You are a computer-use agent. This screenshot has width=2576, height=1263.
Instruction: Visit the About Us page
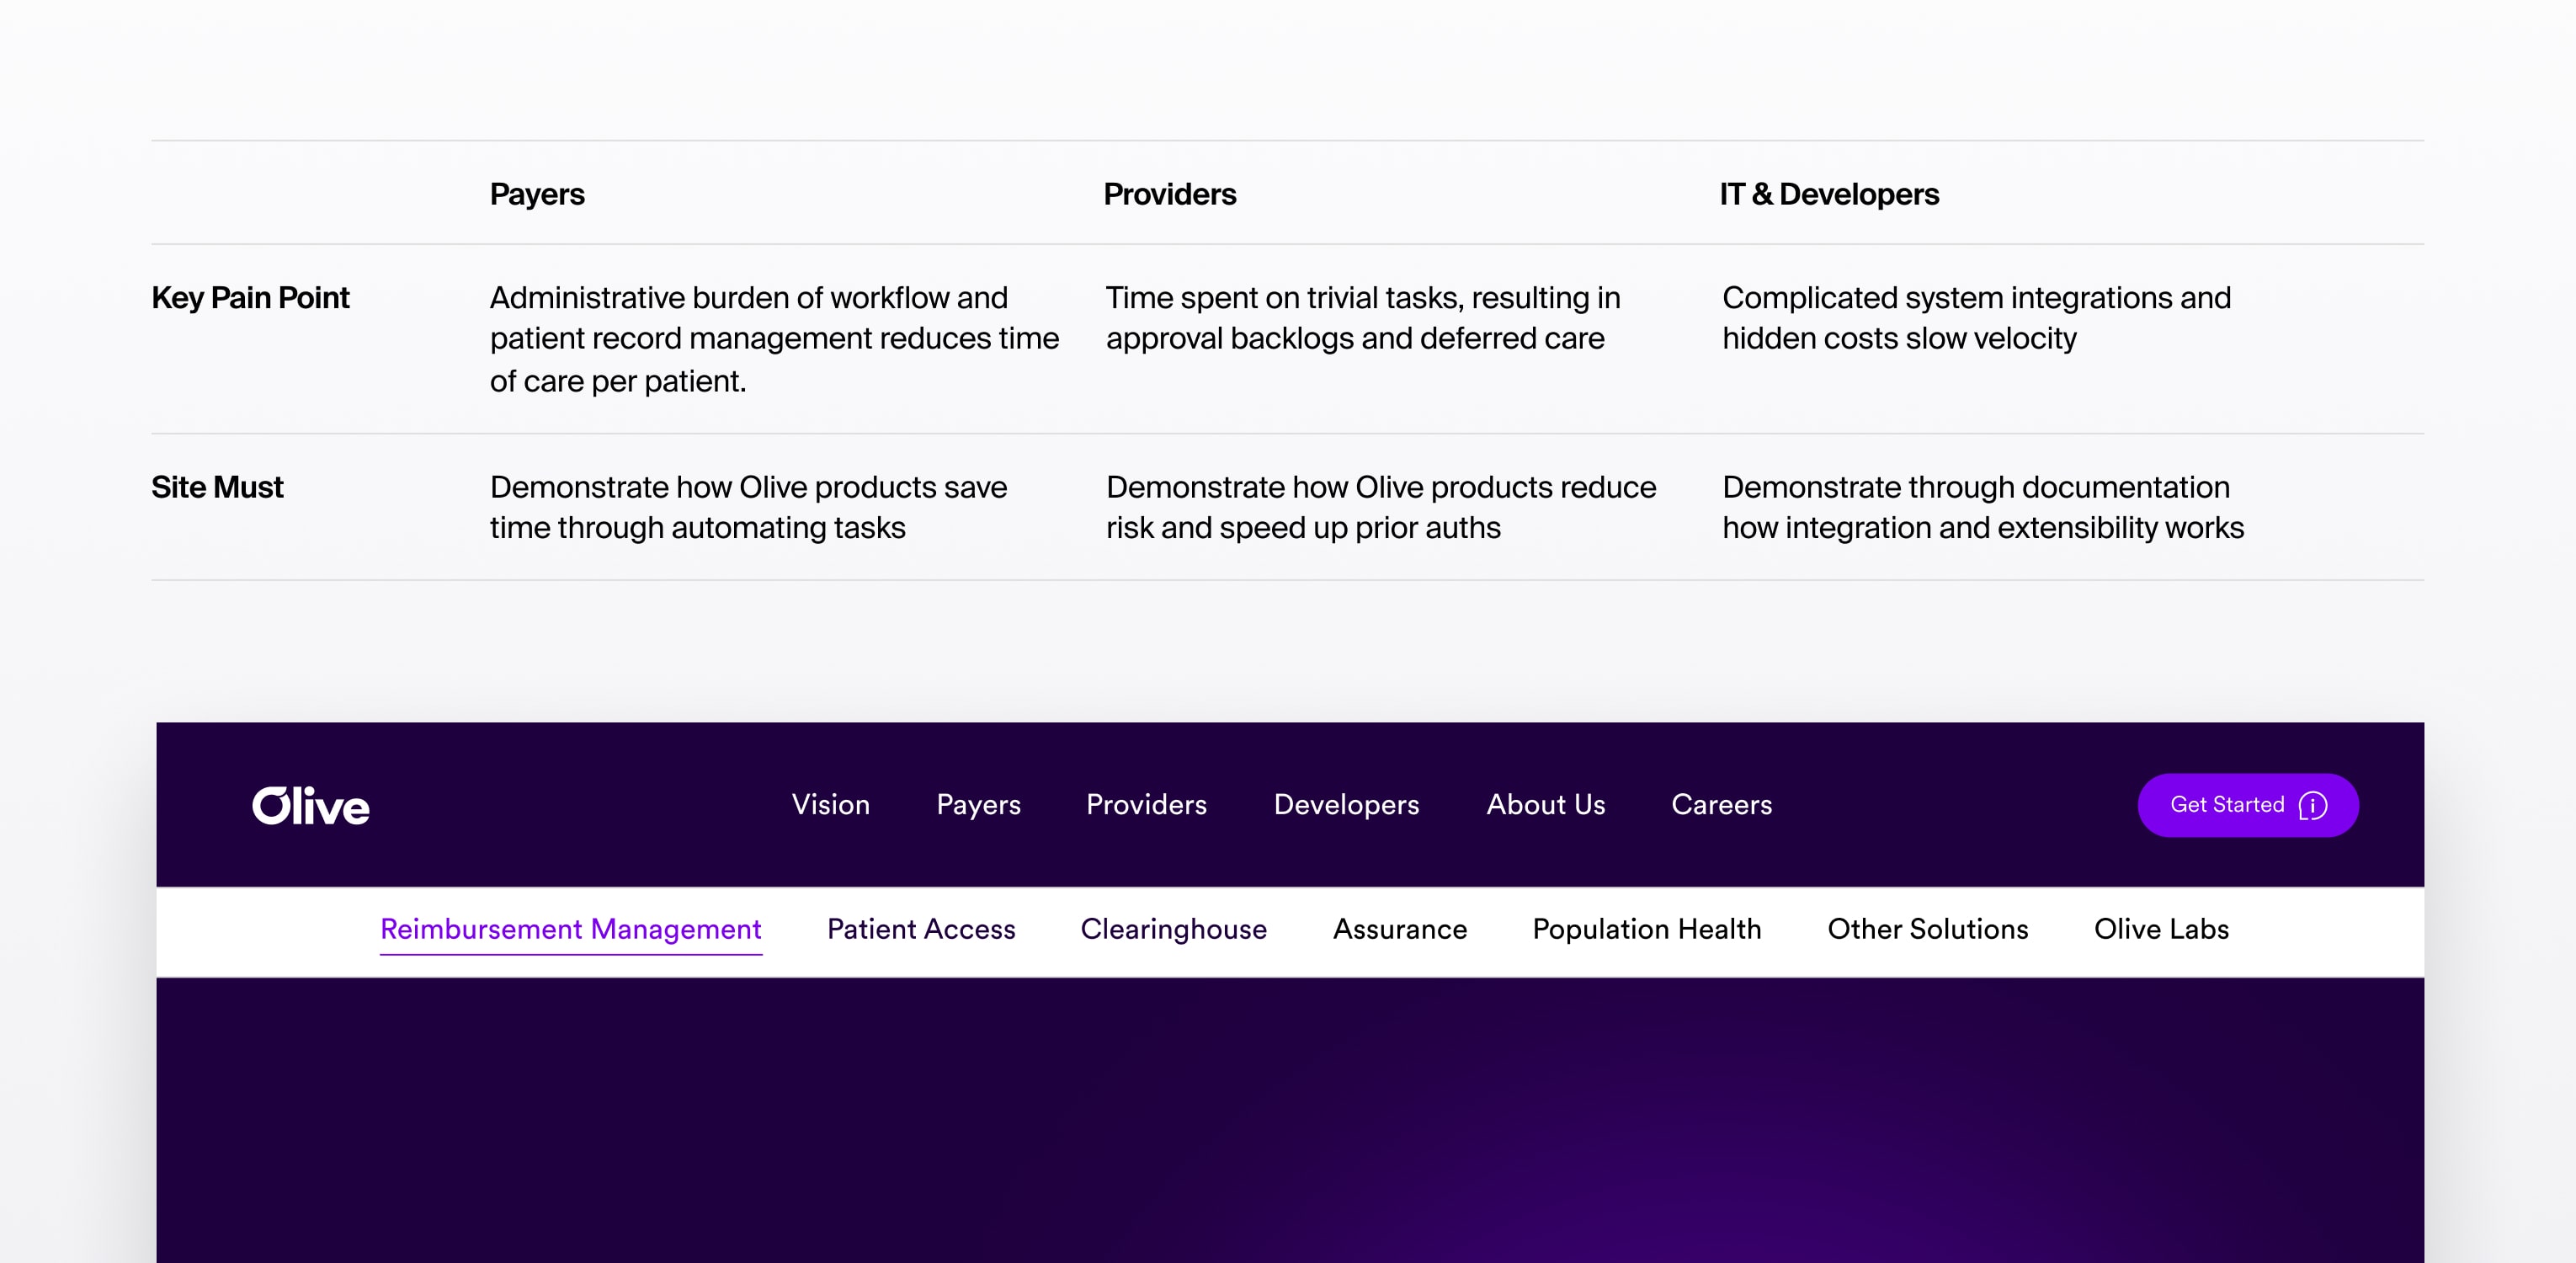(x=1546, y=805)
